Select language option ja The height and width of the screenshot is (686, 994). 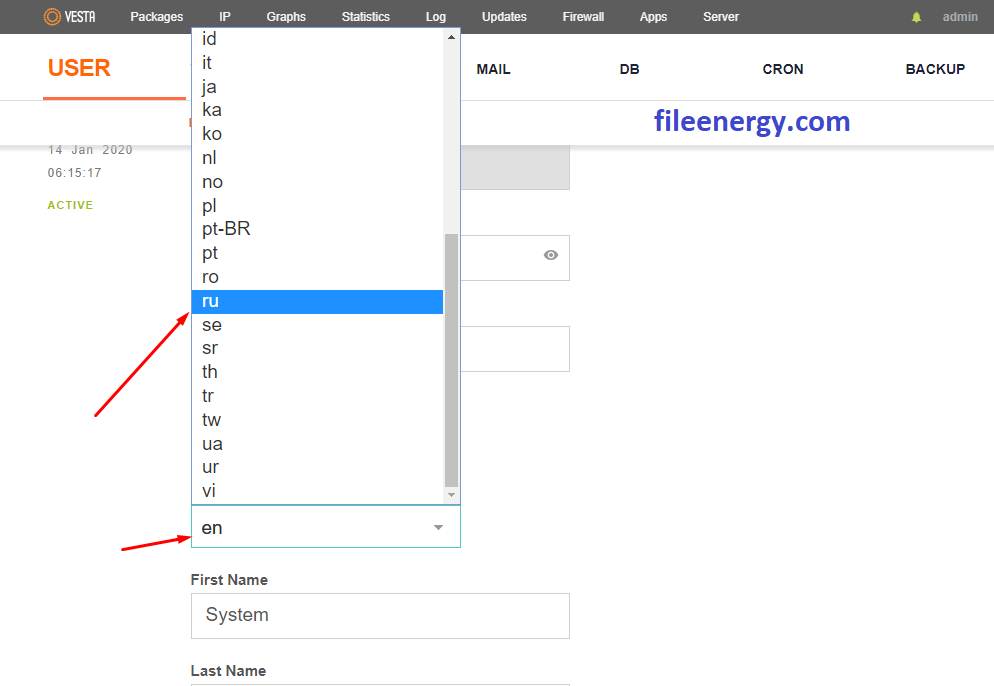tap(317, 86)
